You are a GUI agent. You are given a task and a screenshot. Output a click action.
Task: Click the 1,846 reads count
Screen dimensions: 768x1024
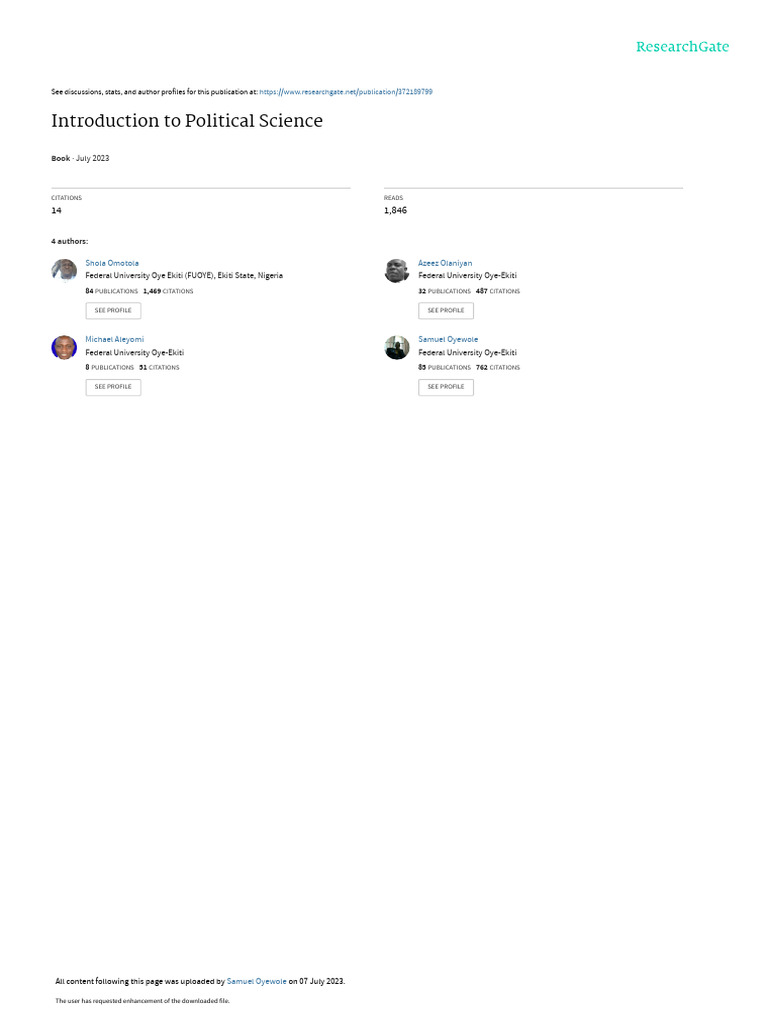[x=395, y=210]
